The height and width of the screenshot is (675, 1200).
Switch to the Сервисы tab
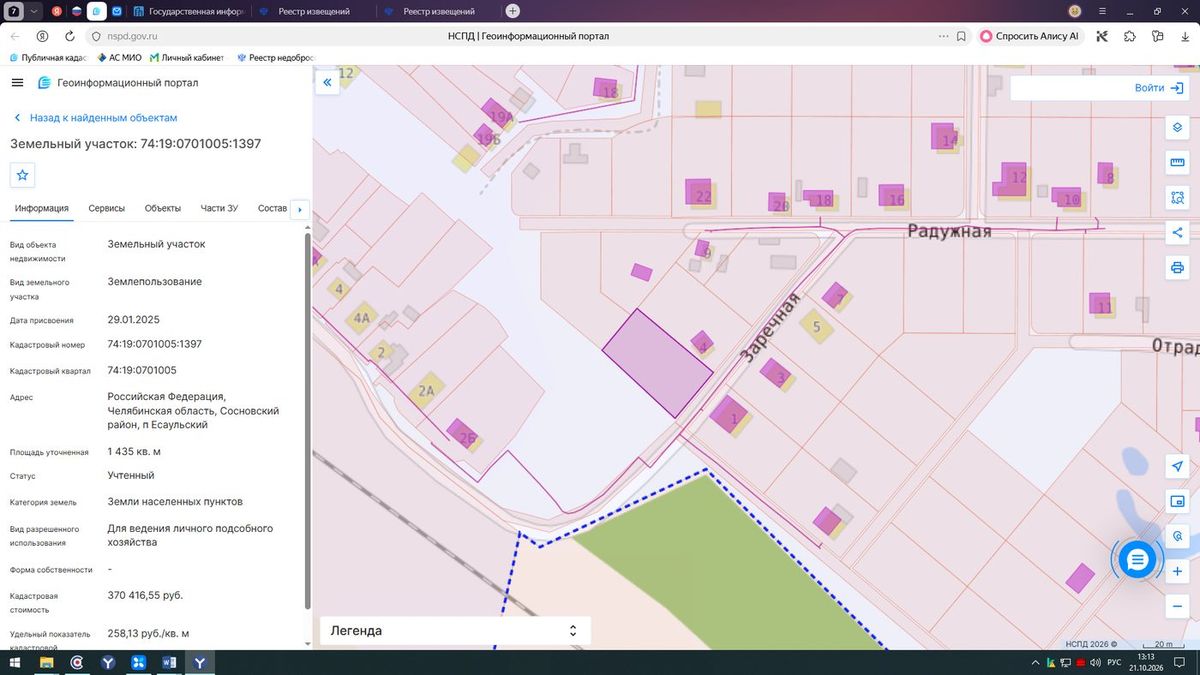(107, 208)
